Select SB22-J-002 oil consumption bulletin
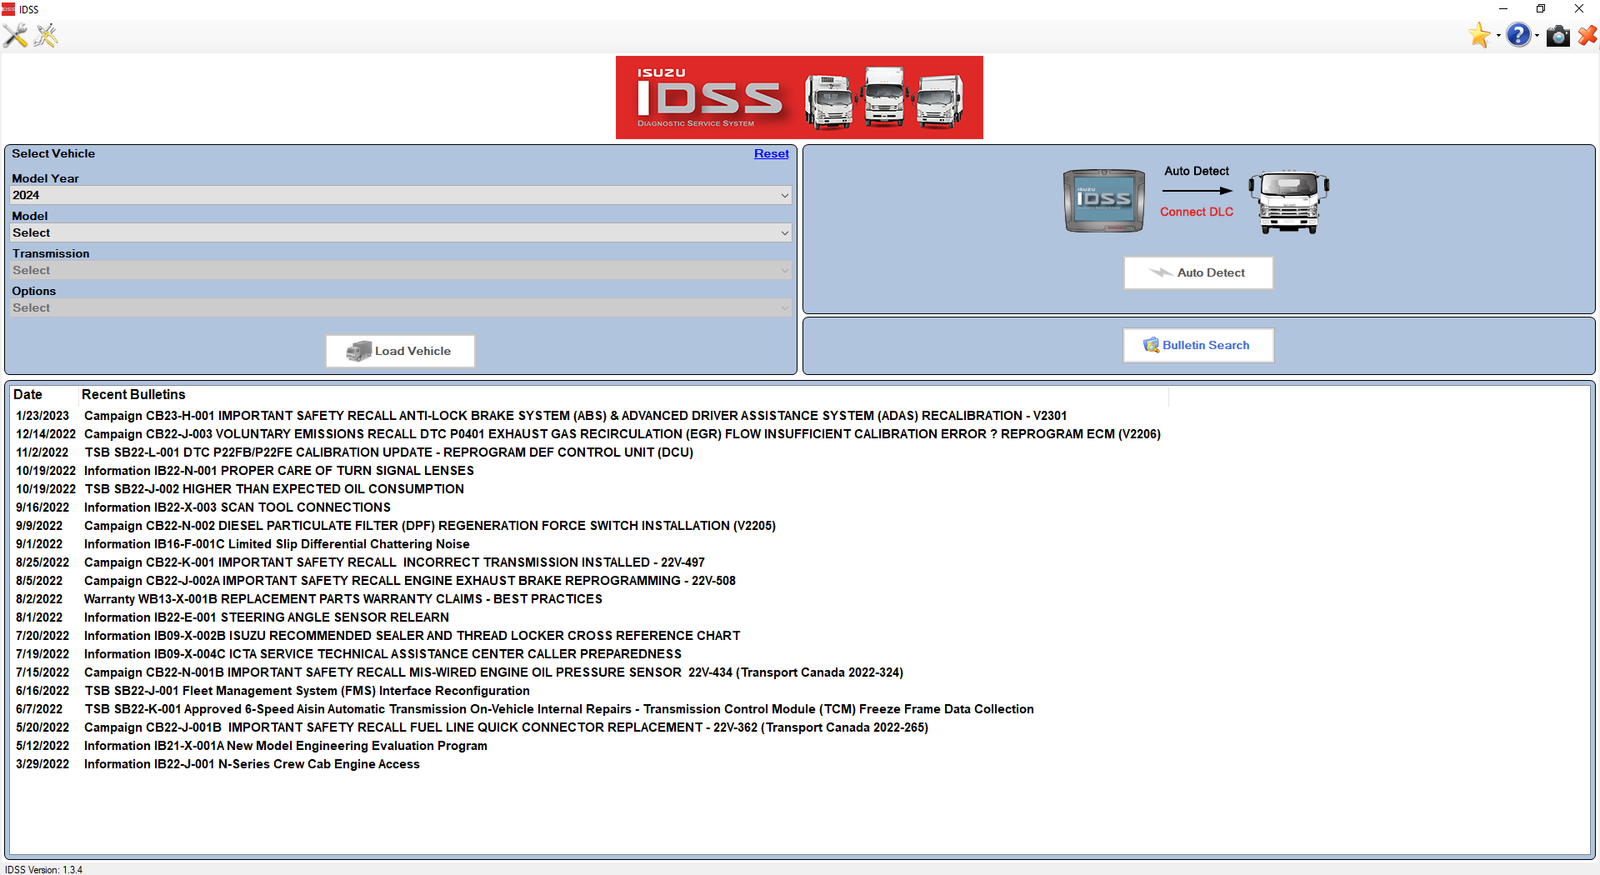The height and width of the screenshot is (875, 1600). click(x=274, y=489)
